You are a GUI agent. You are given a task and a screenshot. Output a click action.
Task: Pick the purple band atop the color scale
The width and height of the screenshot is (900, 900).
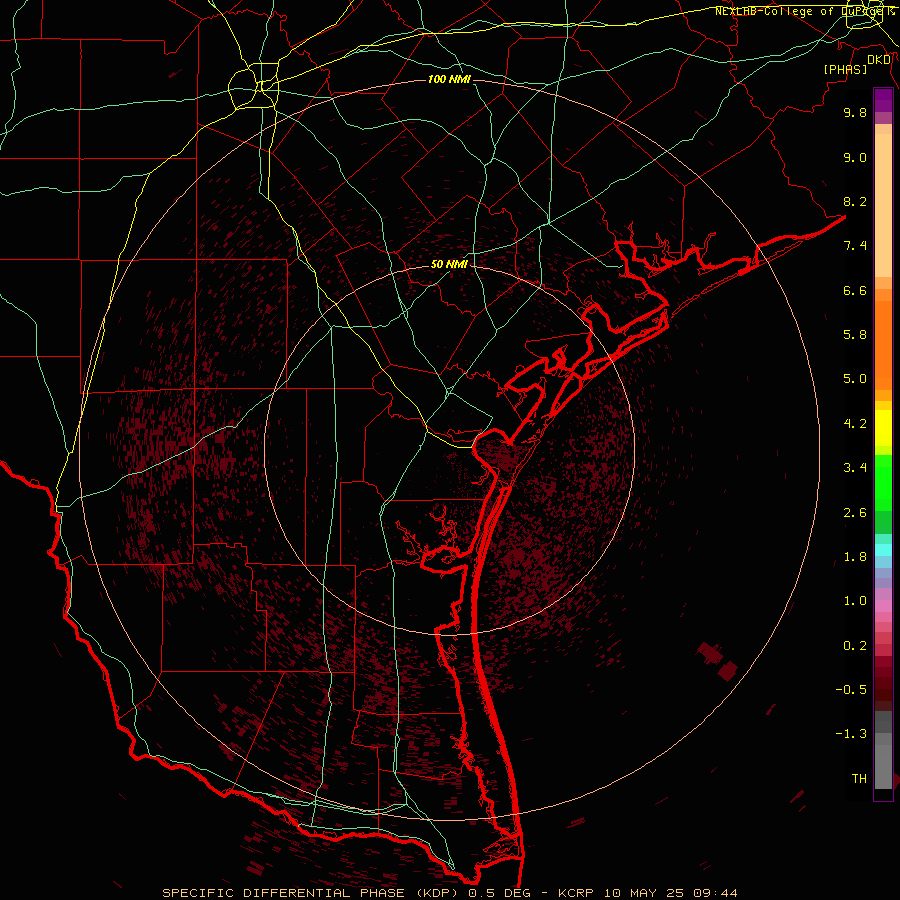pyautogui.click(x=883, y=100)
